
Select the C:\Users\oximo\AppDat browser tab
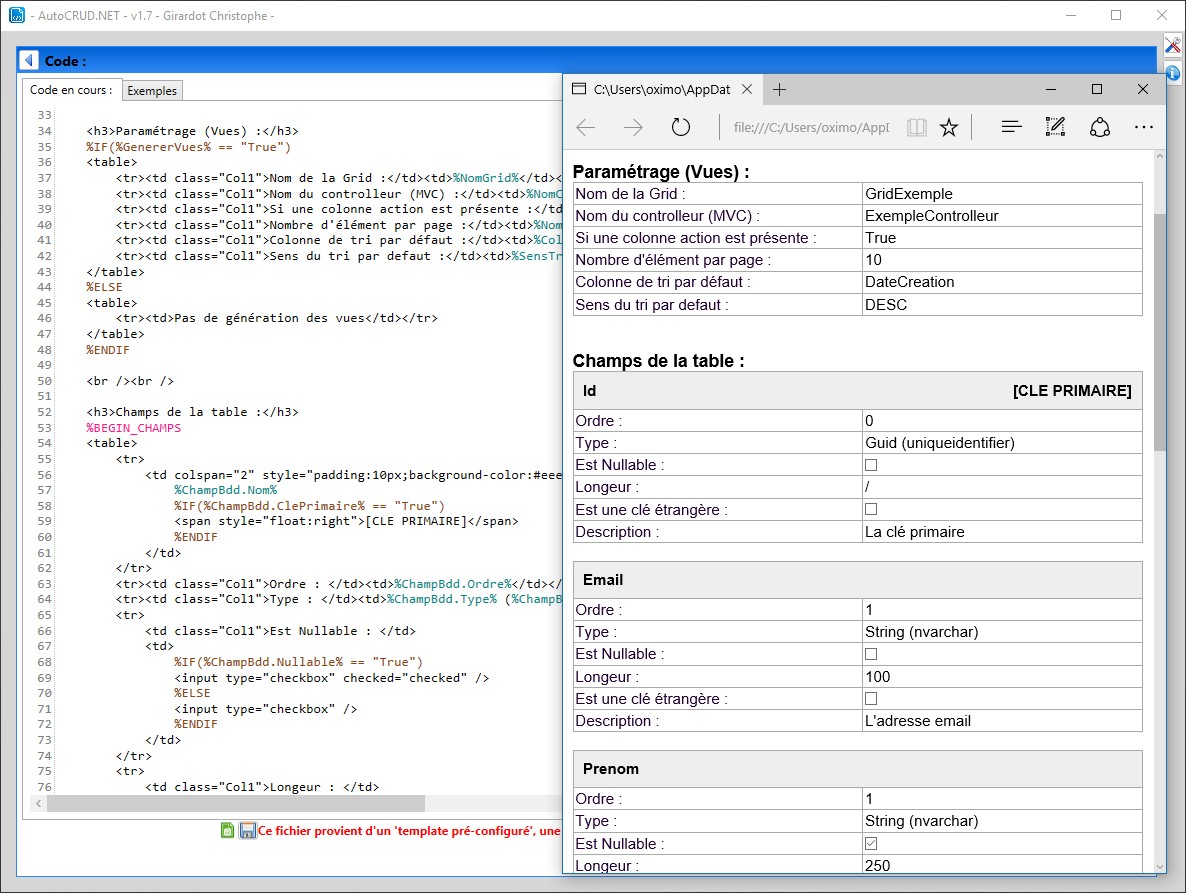click(662, 89)
